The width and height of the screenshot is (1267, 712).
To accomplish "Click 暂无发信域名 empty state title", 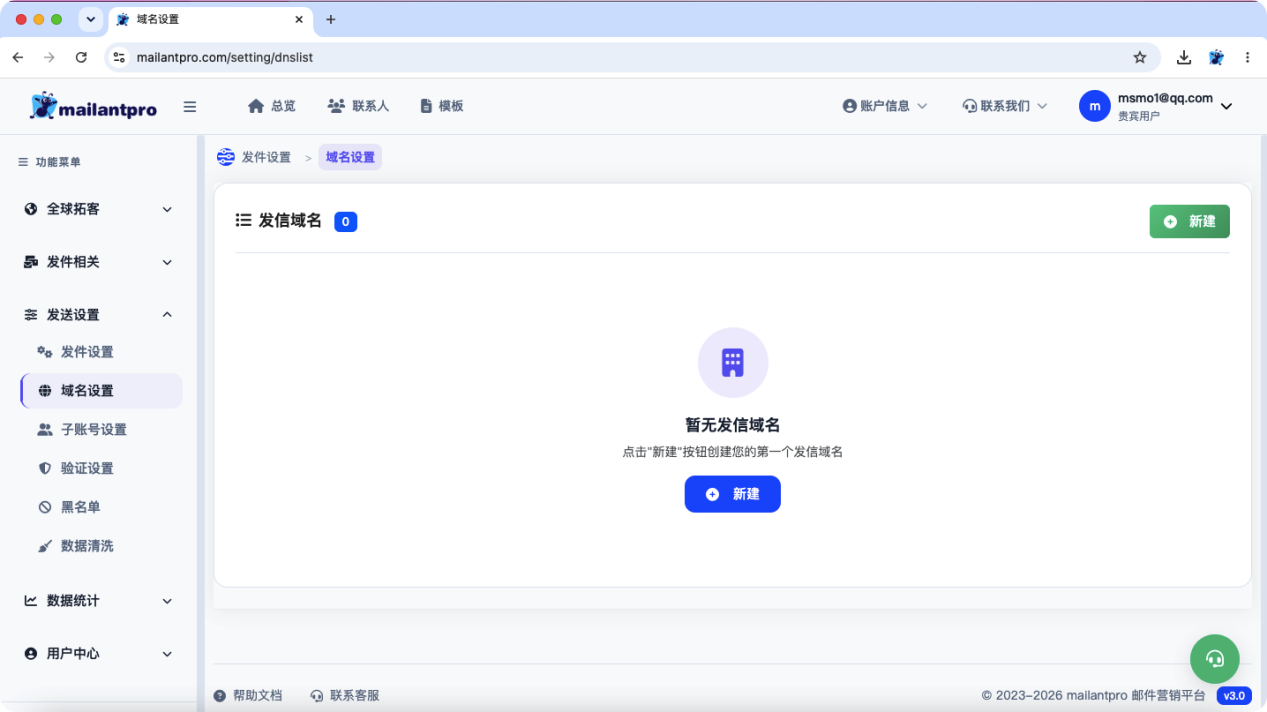I will 733,425.
